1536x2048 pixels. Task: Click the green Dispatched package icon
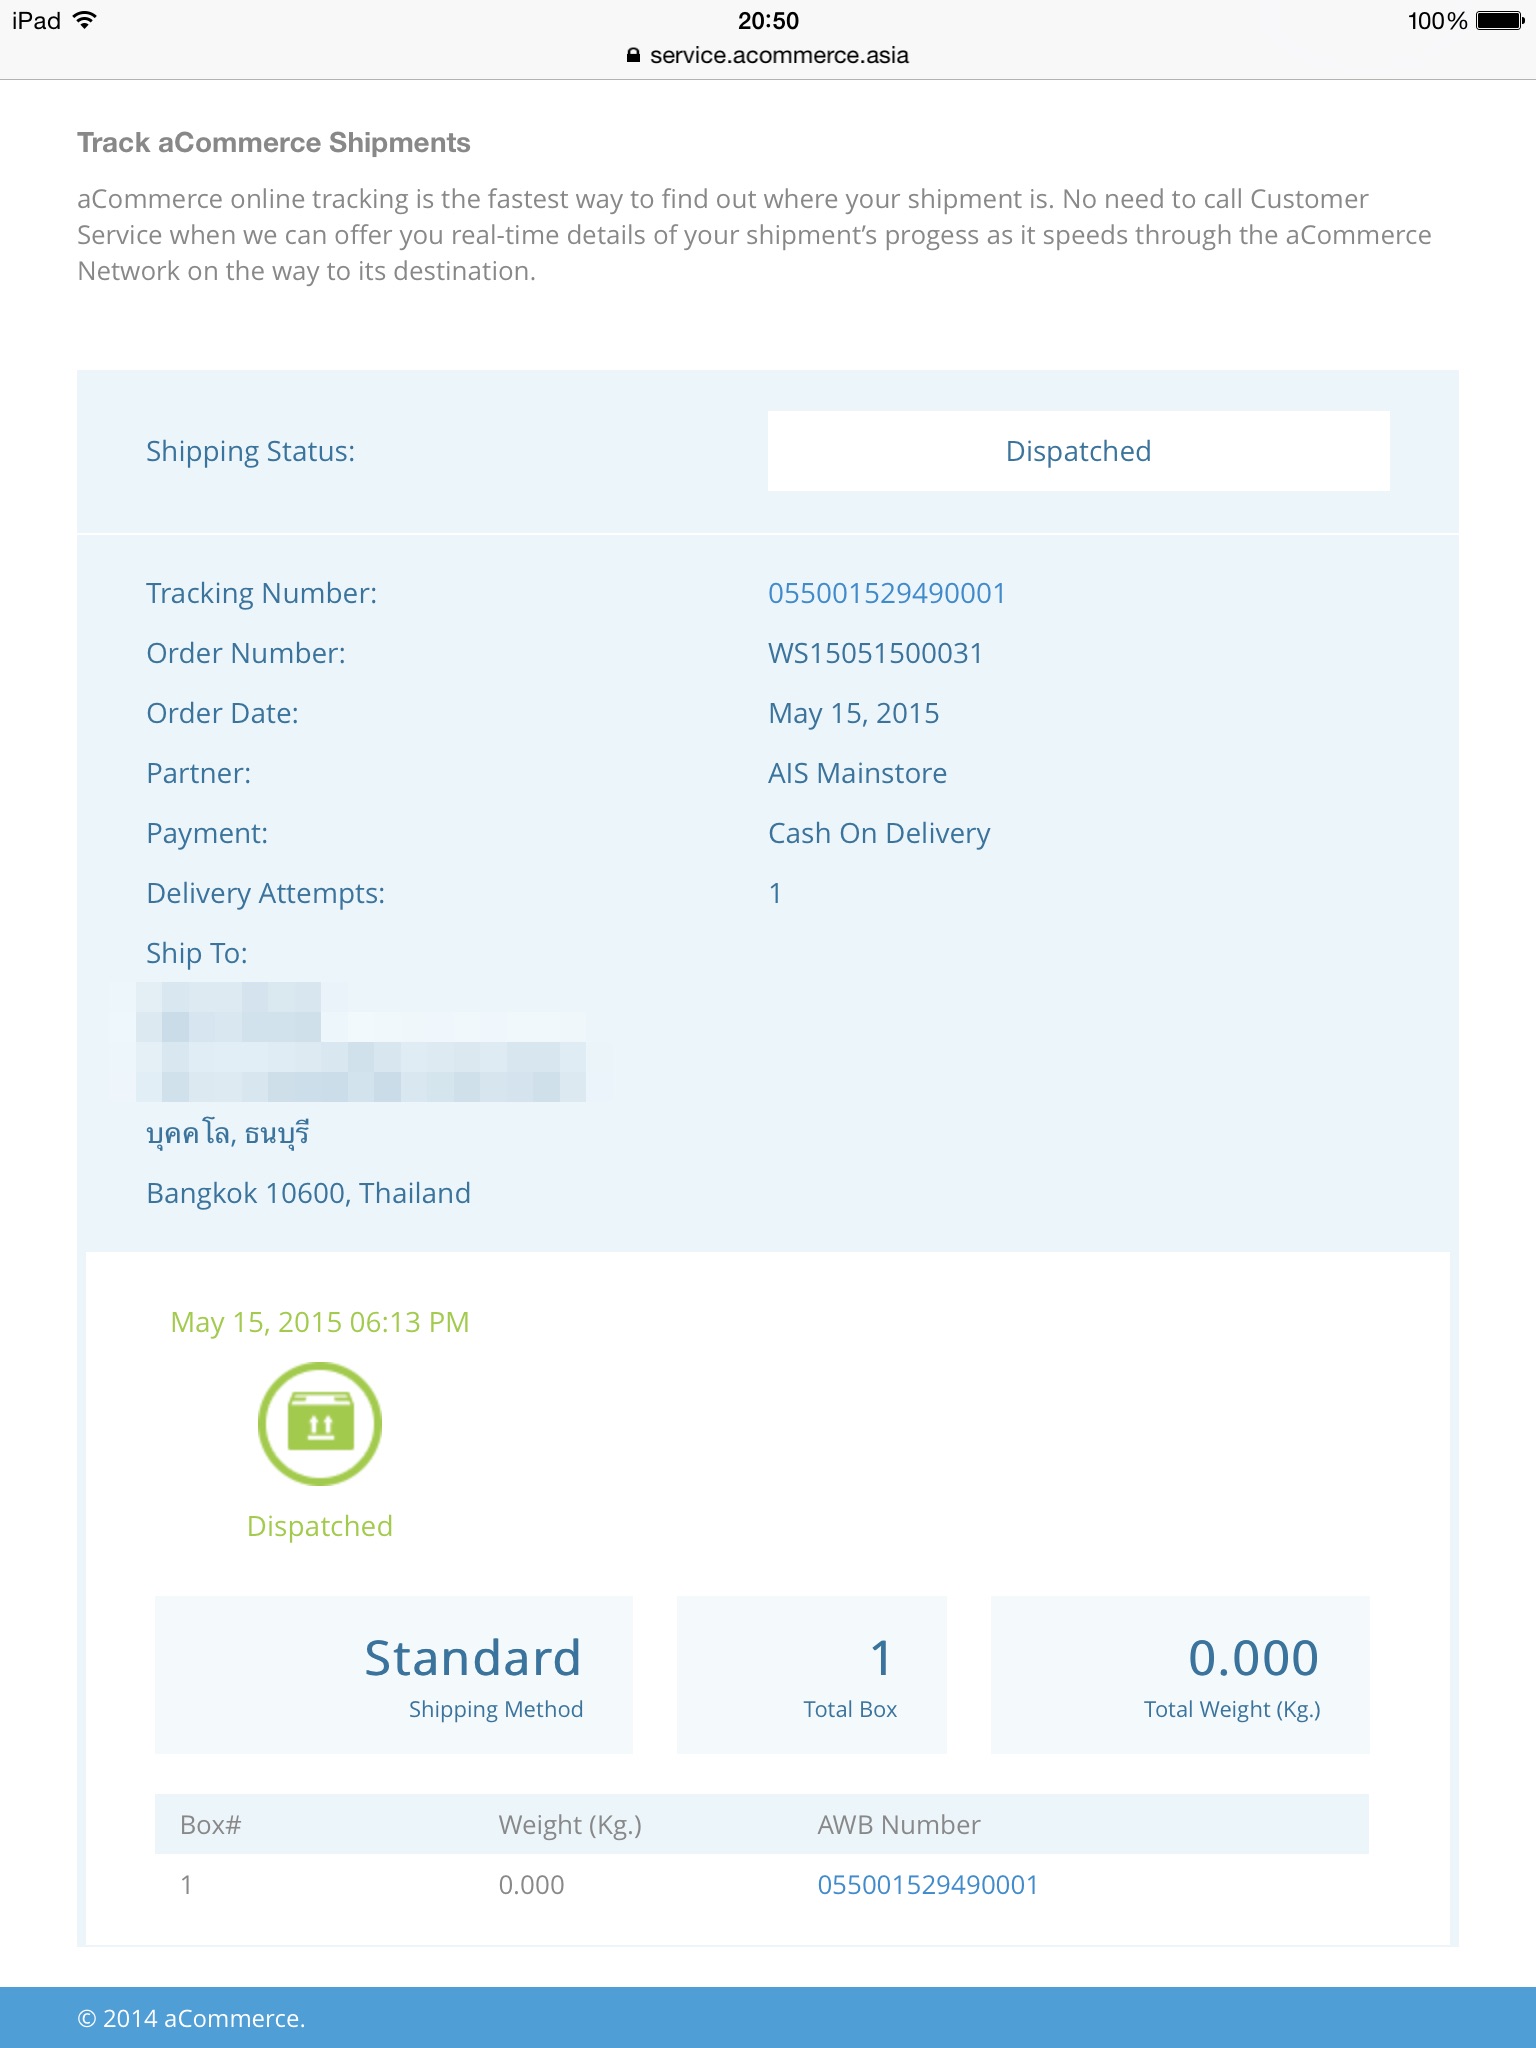(x=320, y=1423)
